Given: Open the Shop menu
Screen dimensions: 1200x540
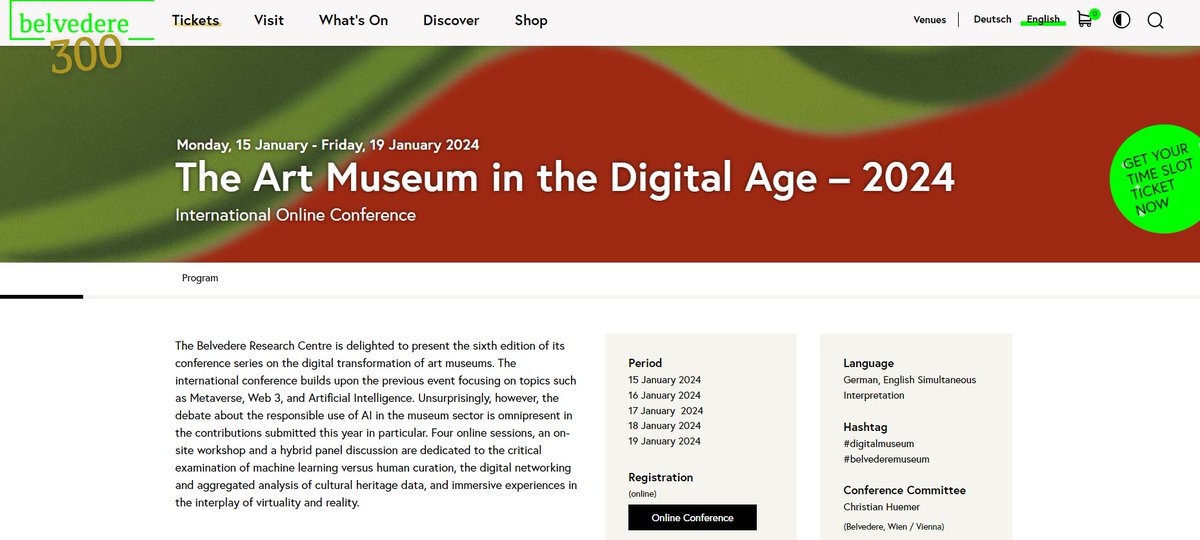Looking at the screenshot, I should click(x=531, y=20).
